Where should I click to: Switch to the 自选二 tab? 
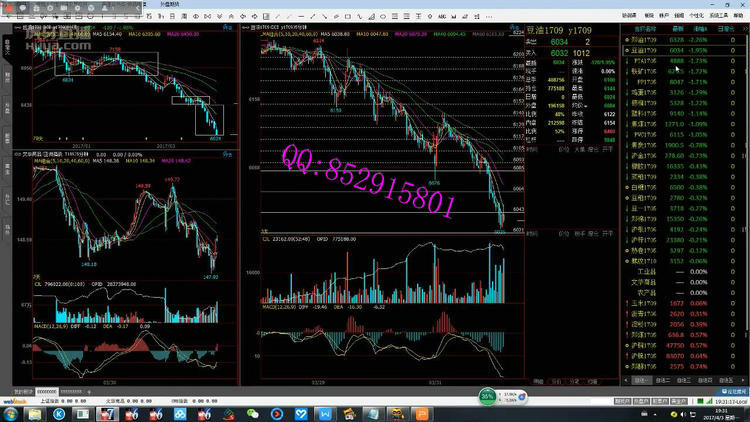click(662, 380)
